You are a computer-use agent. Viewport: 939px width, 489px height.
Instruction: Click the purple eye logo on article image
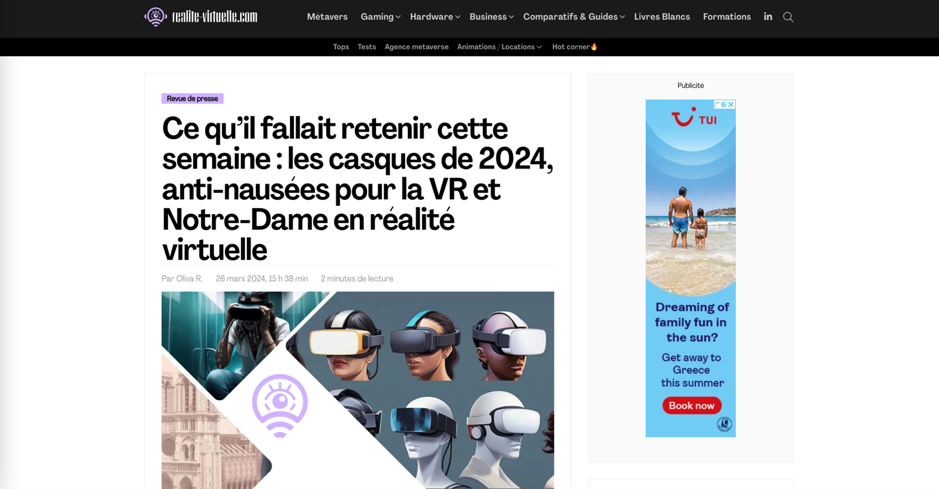pos(280,406)
